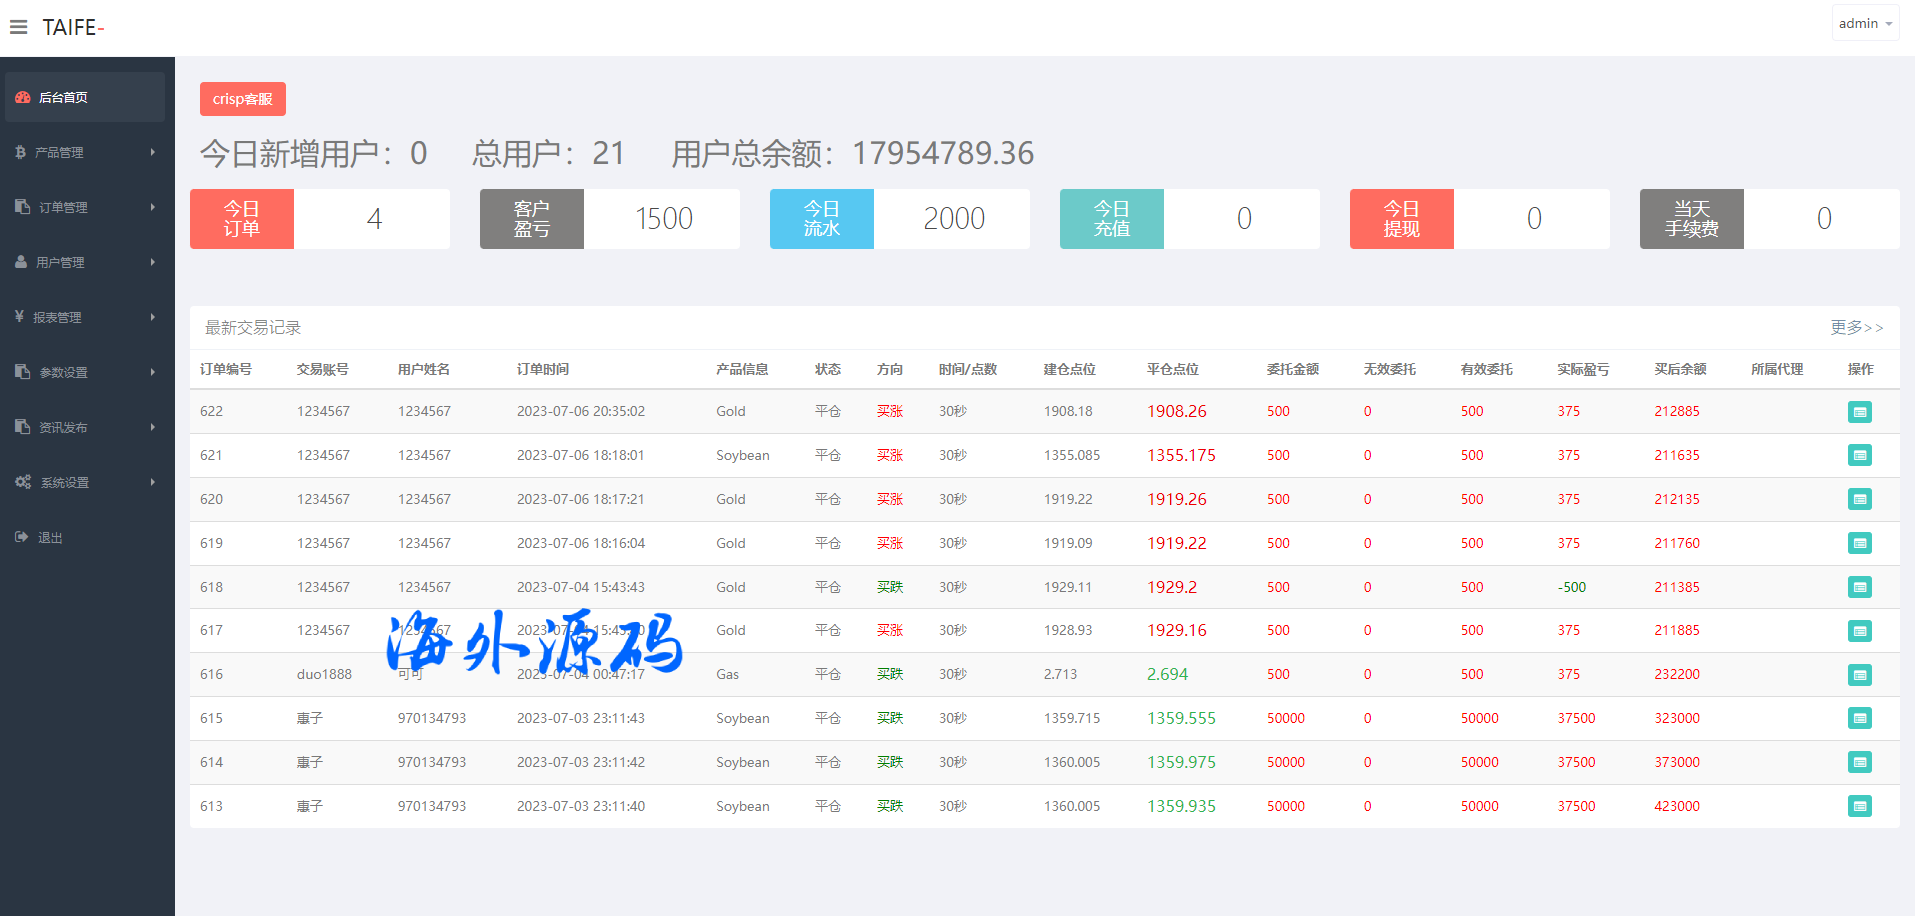
Task: Click the dashboard icon next to 后台首页
Action: tap(23, 97)
